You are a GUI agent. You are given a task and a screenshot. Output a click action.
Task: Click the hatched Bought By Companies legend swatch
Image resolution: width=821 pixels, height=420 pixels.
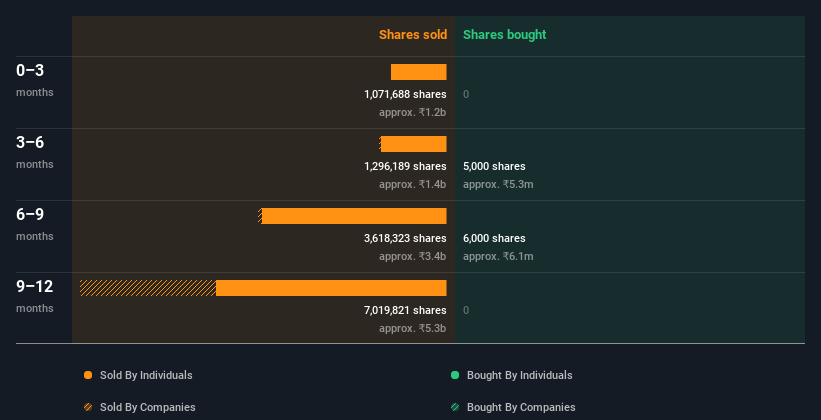pos(455,407)
